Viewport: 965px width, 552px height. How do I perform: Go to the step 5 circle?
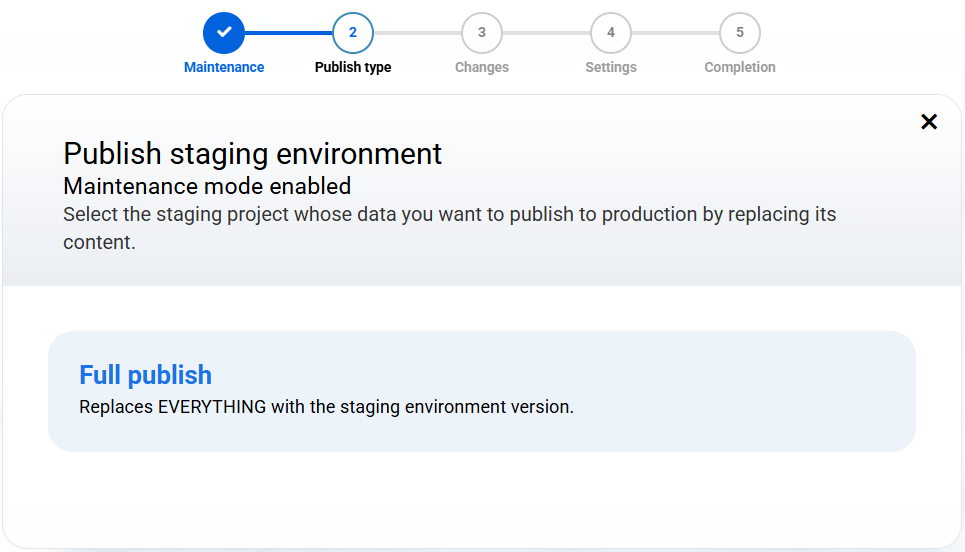tap(740, 33)
